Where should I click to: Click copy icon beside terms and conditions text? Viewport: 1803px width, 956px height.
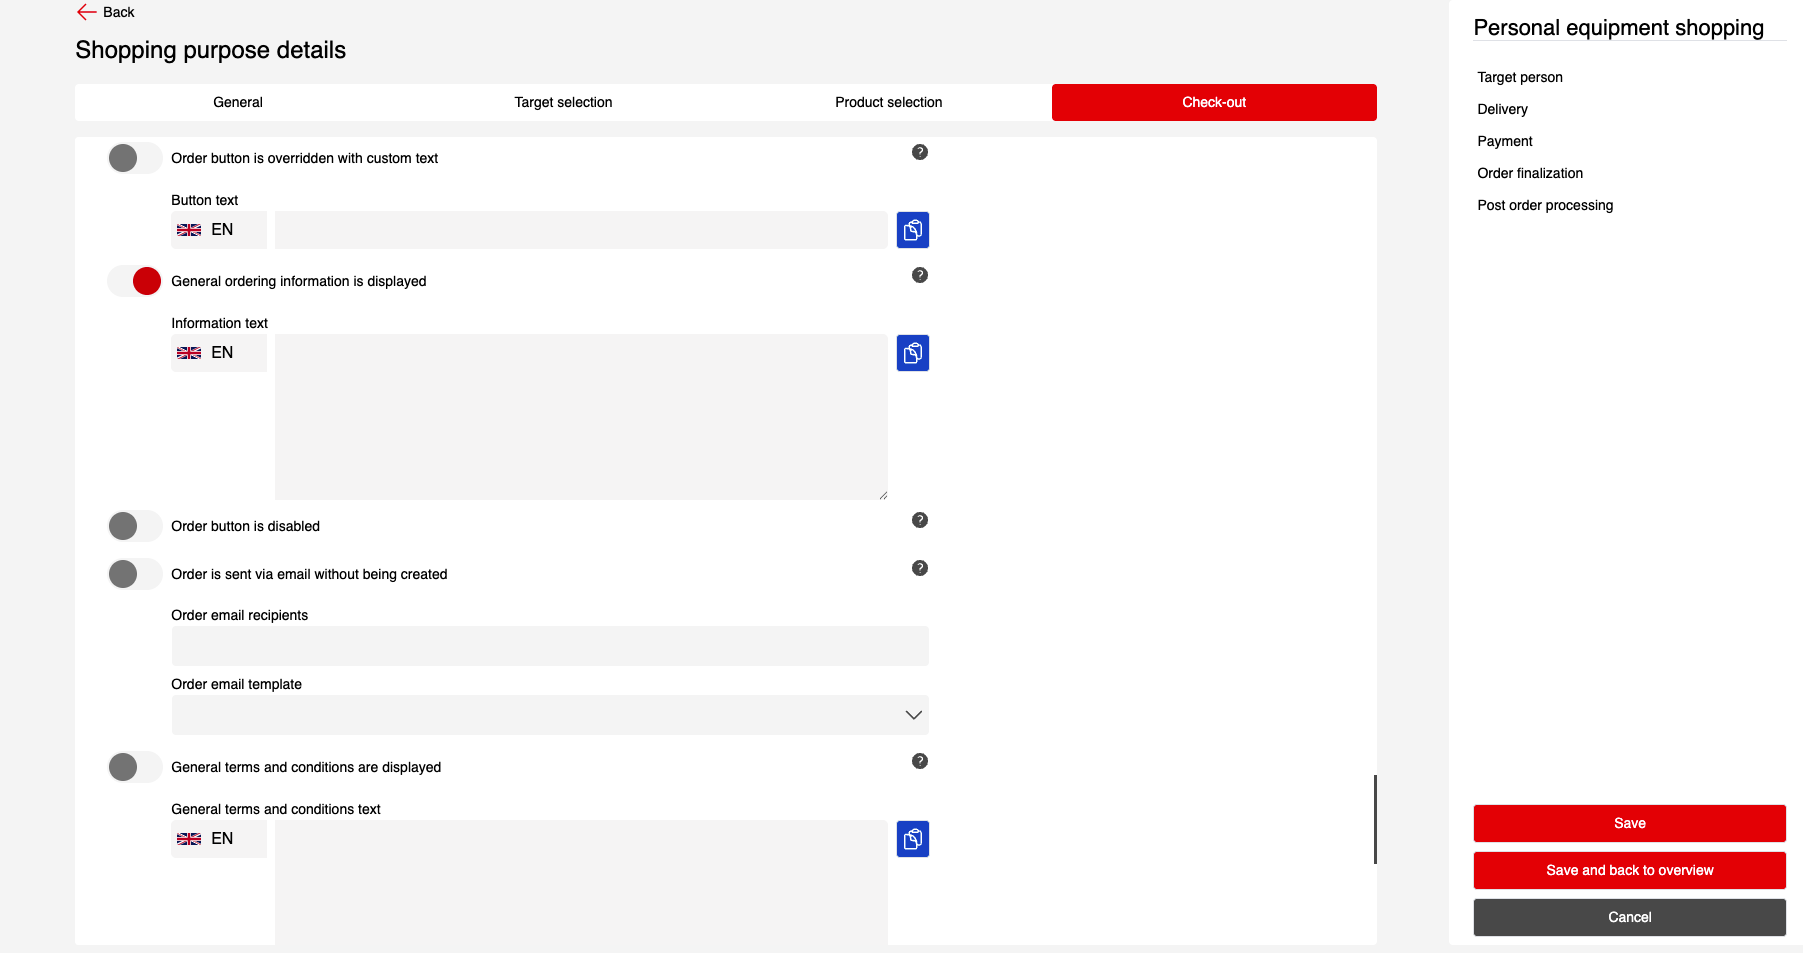(x=912, y=839)
